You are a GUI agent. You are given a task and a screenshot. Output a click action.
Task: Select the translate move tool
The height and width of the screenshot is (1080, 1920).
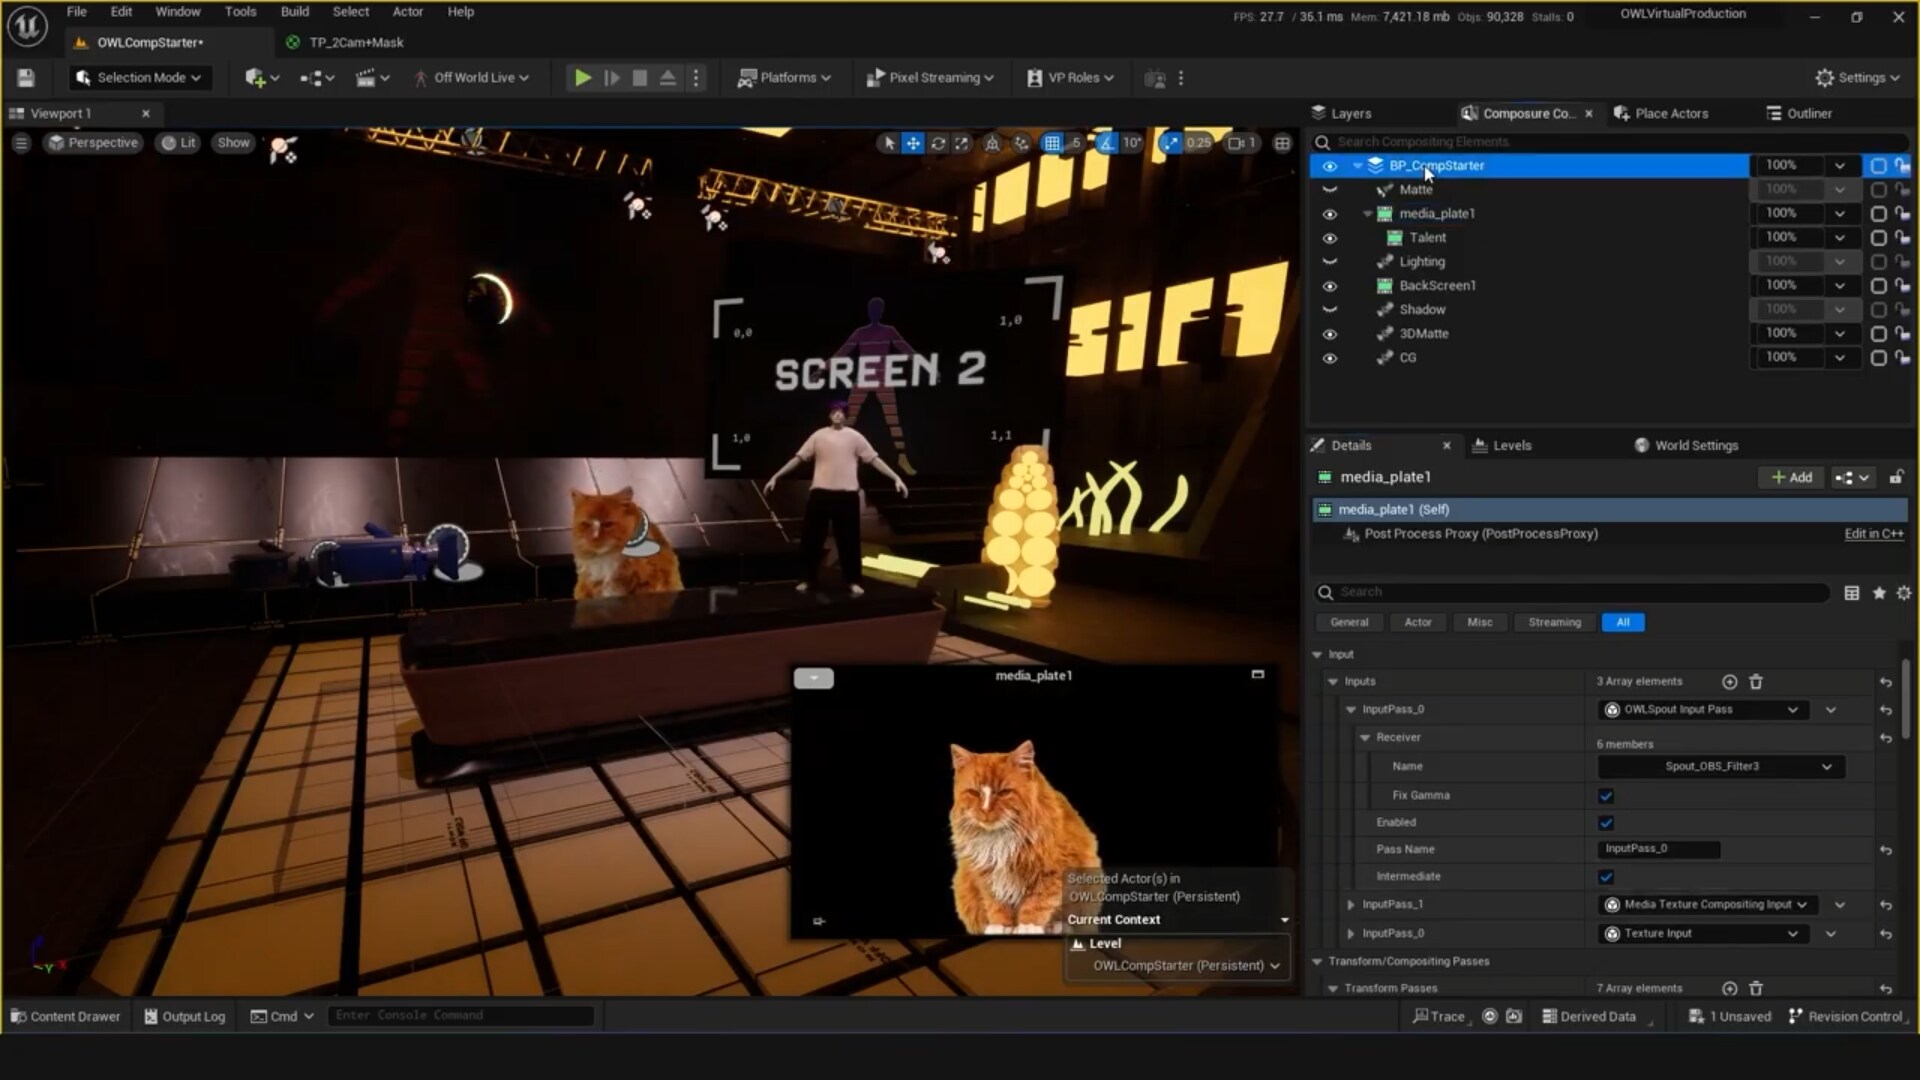(x=913, y=143)
